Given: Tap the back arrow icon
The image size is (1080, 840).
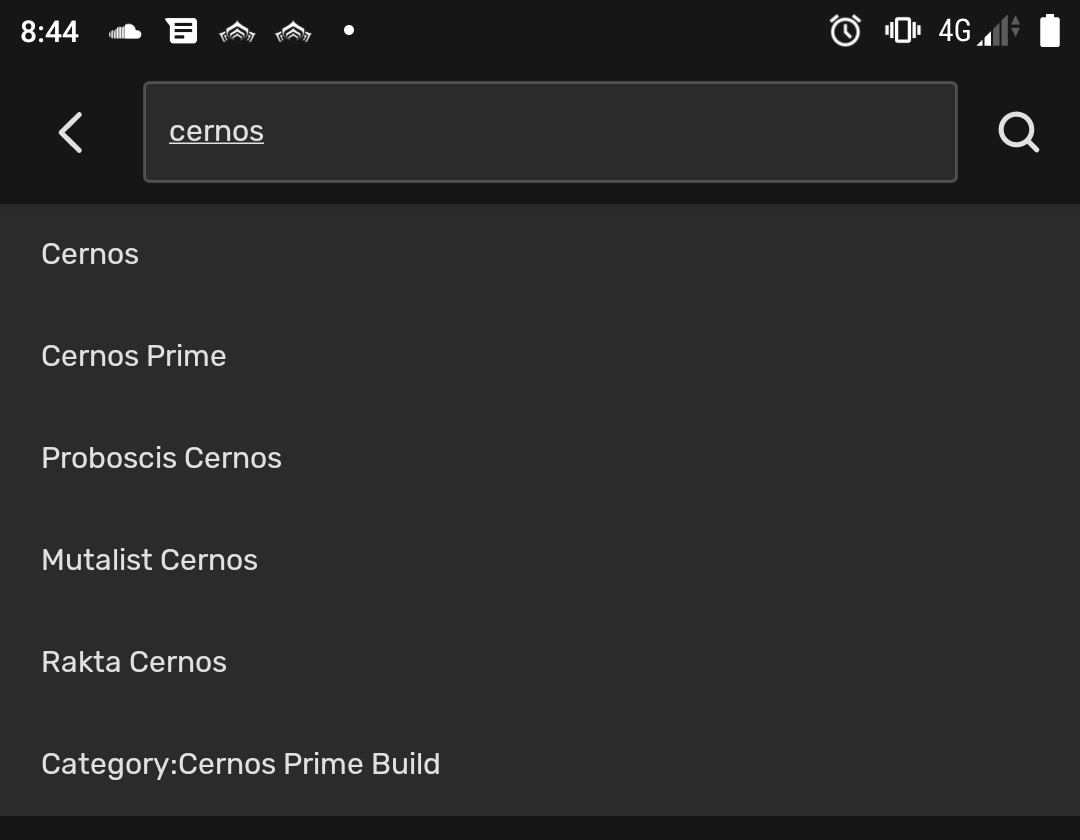Looking at the screenshot, I should pyautogui.click(x=70, y=132).
